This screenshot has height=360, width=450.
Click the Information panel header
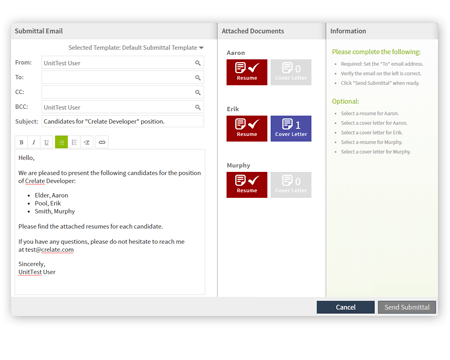point(348,31)
